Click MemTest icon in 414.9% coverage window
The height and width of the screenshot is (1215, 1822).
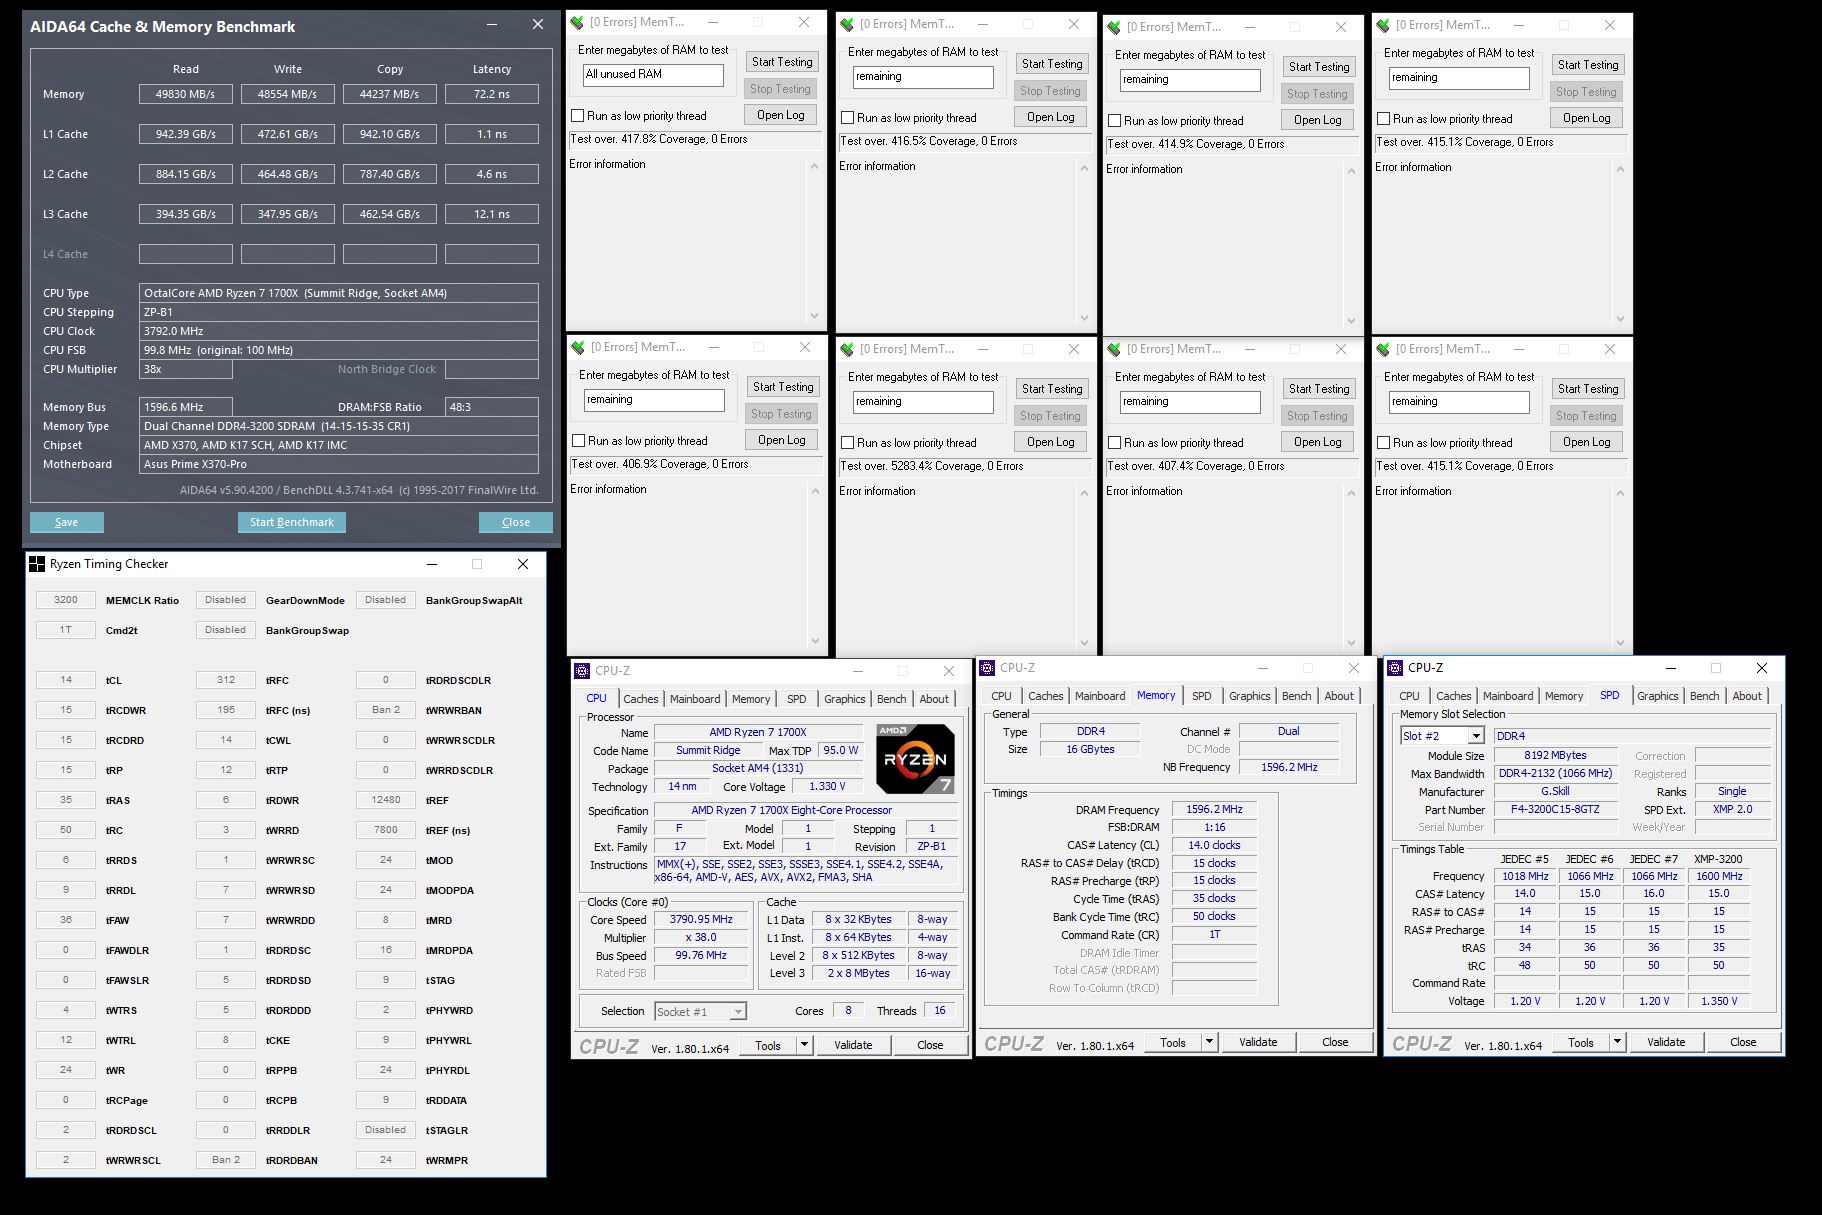(x=1115, y=27)
